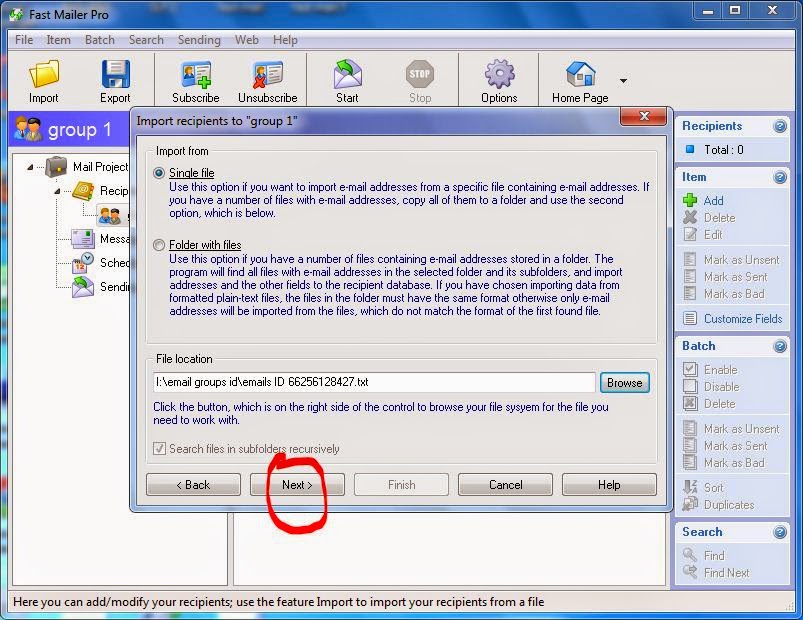Click the Recipients address book icon in tree
The height and width of the screenshot is (620, 803).
click(83, 190)
